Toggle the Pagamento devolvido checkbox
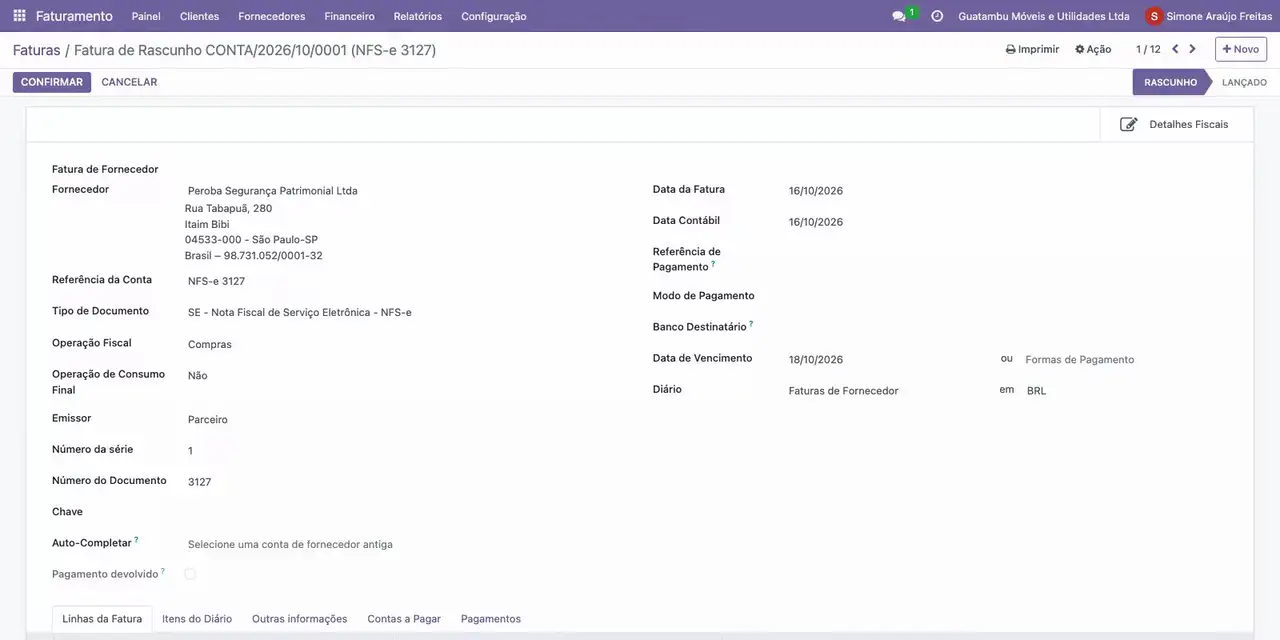 (190, 574)
